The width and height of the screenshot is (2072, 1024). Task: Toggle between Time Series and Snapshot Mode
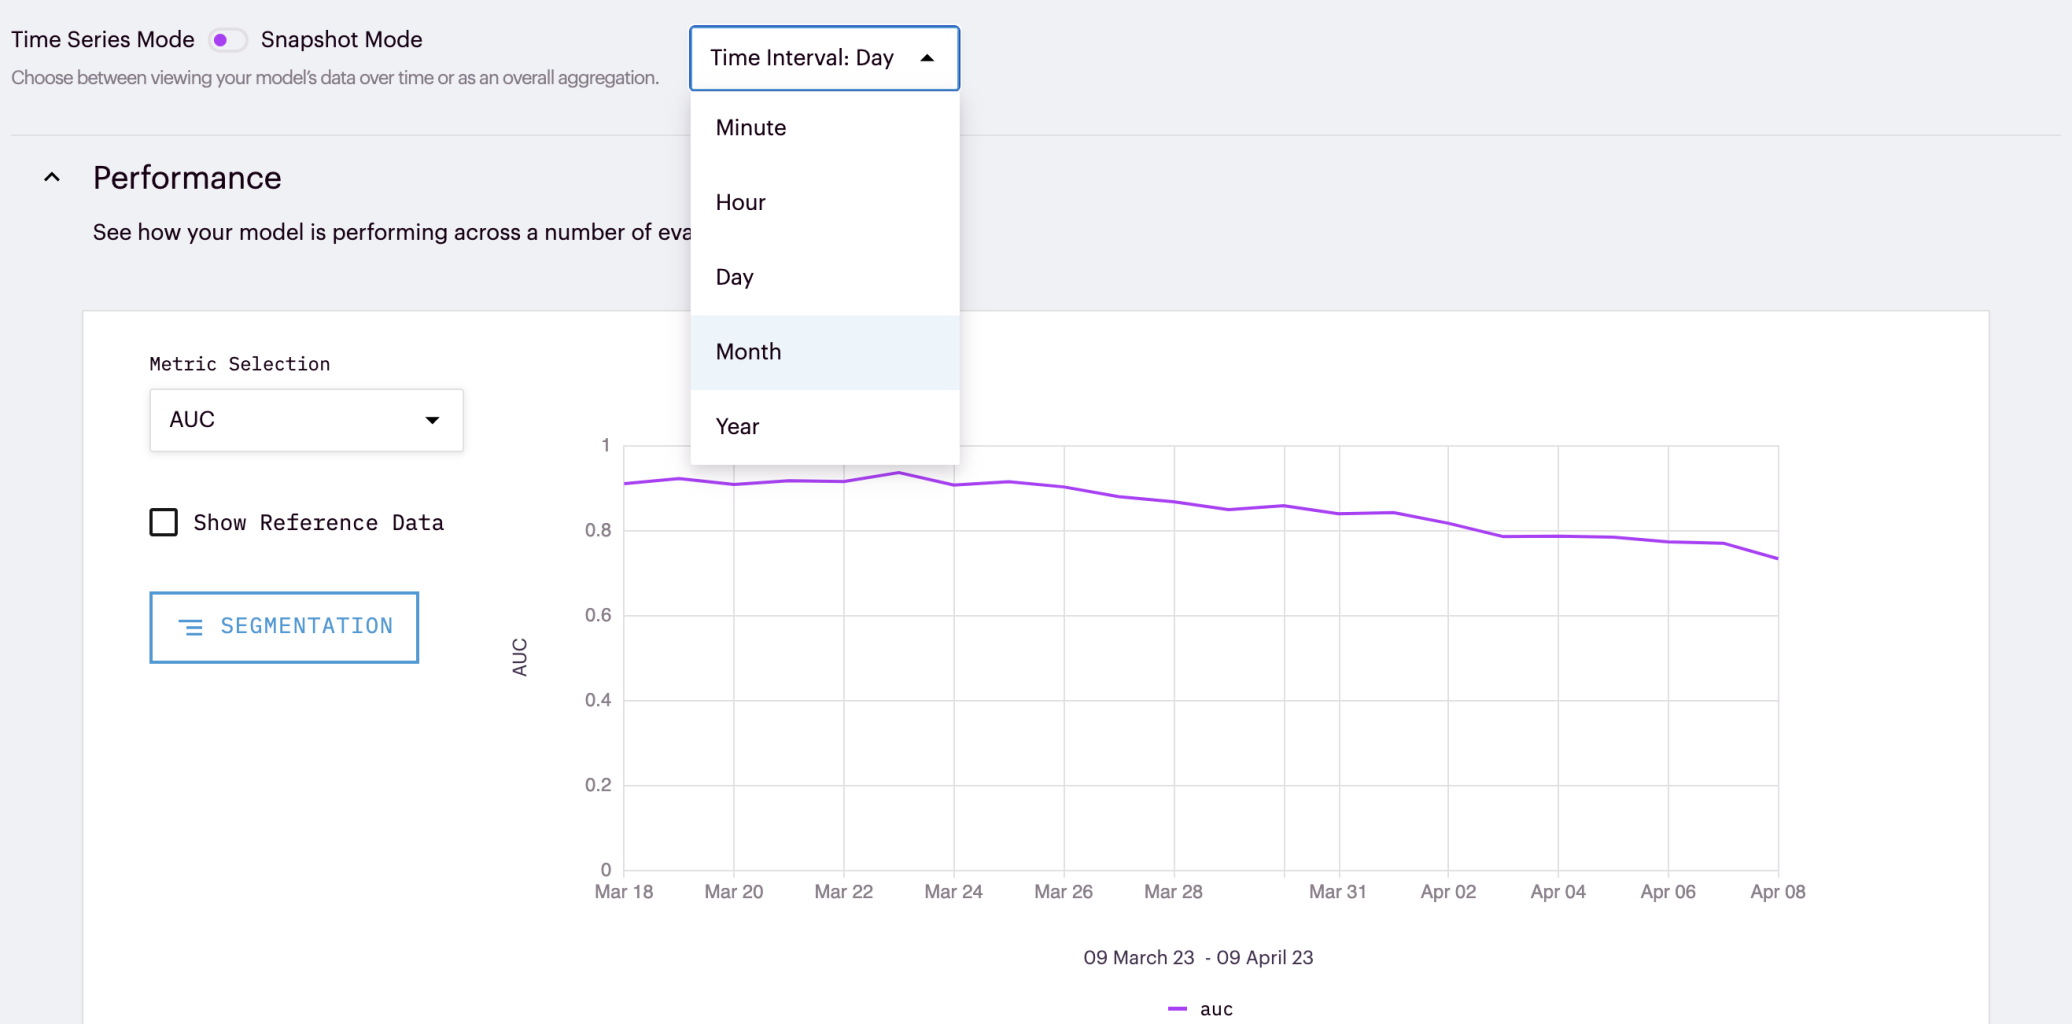click(x=227, y=40)
